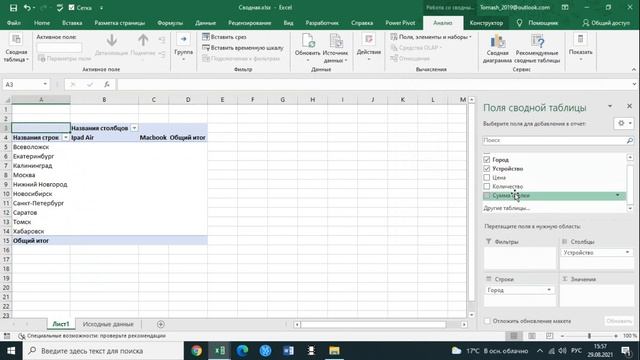The height and width of the screenshot is (360, 640).
Task: Click Вставить временную шкалу (Insert timeline)
Action: point(243,48)
